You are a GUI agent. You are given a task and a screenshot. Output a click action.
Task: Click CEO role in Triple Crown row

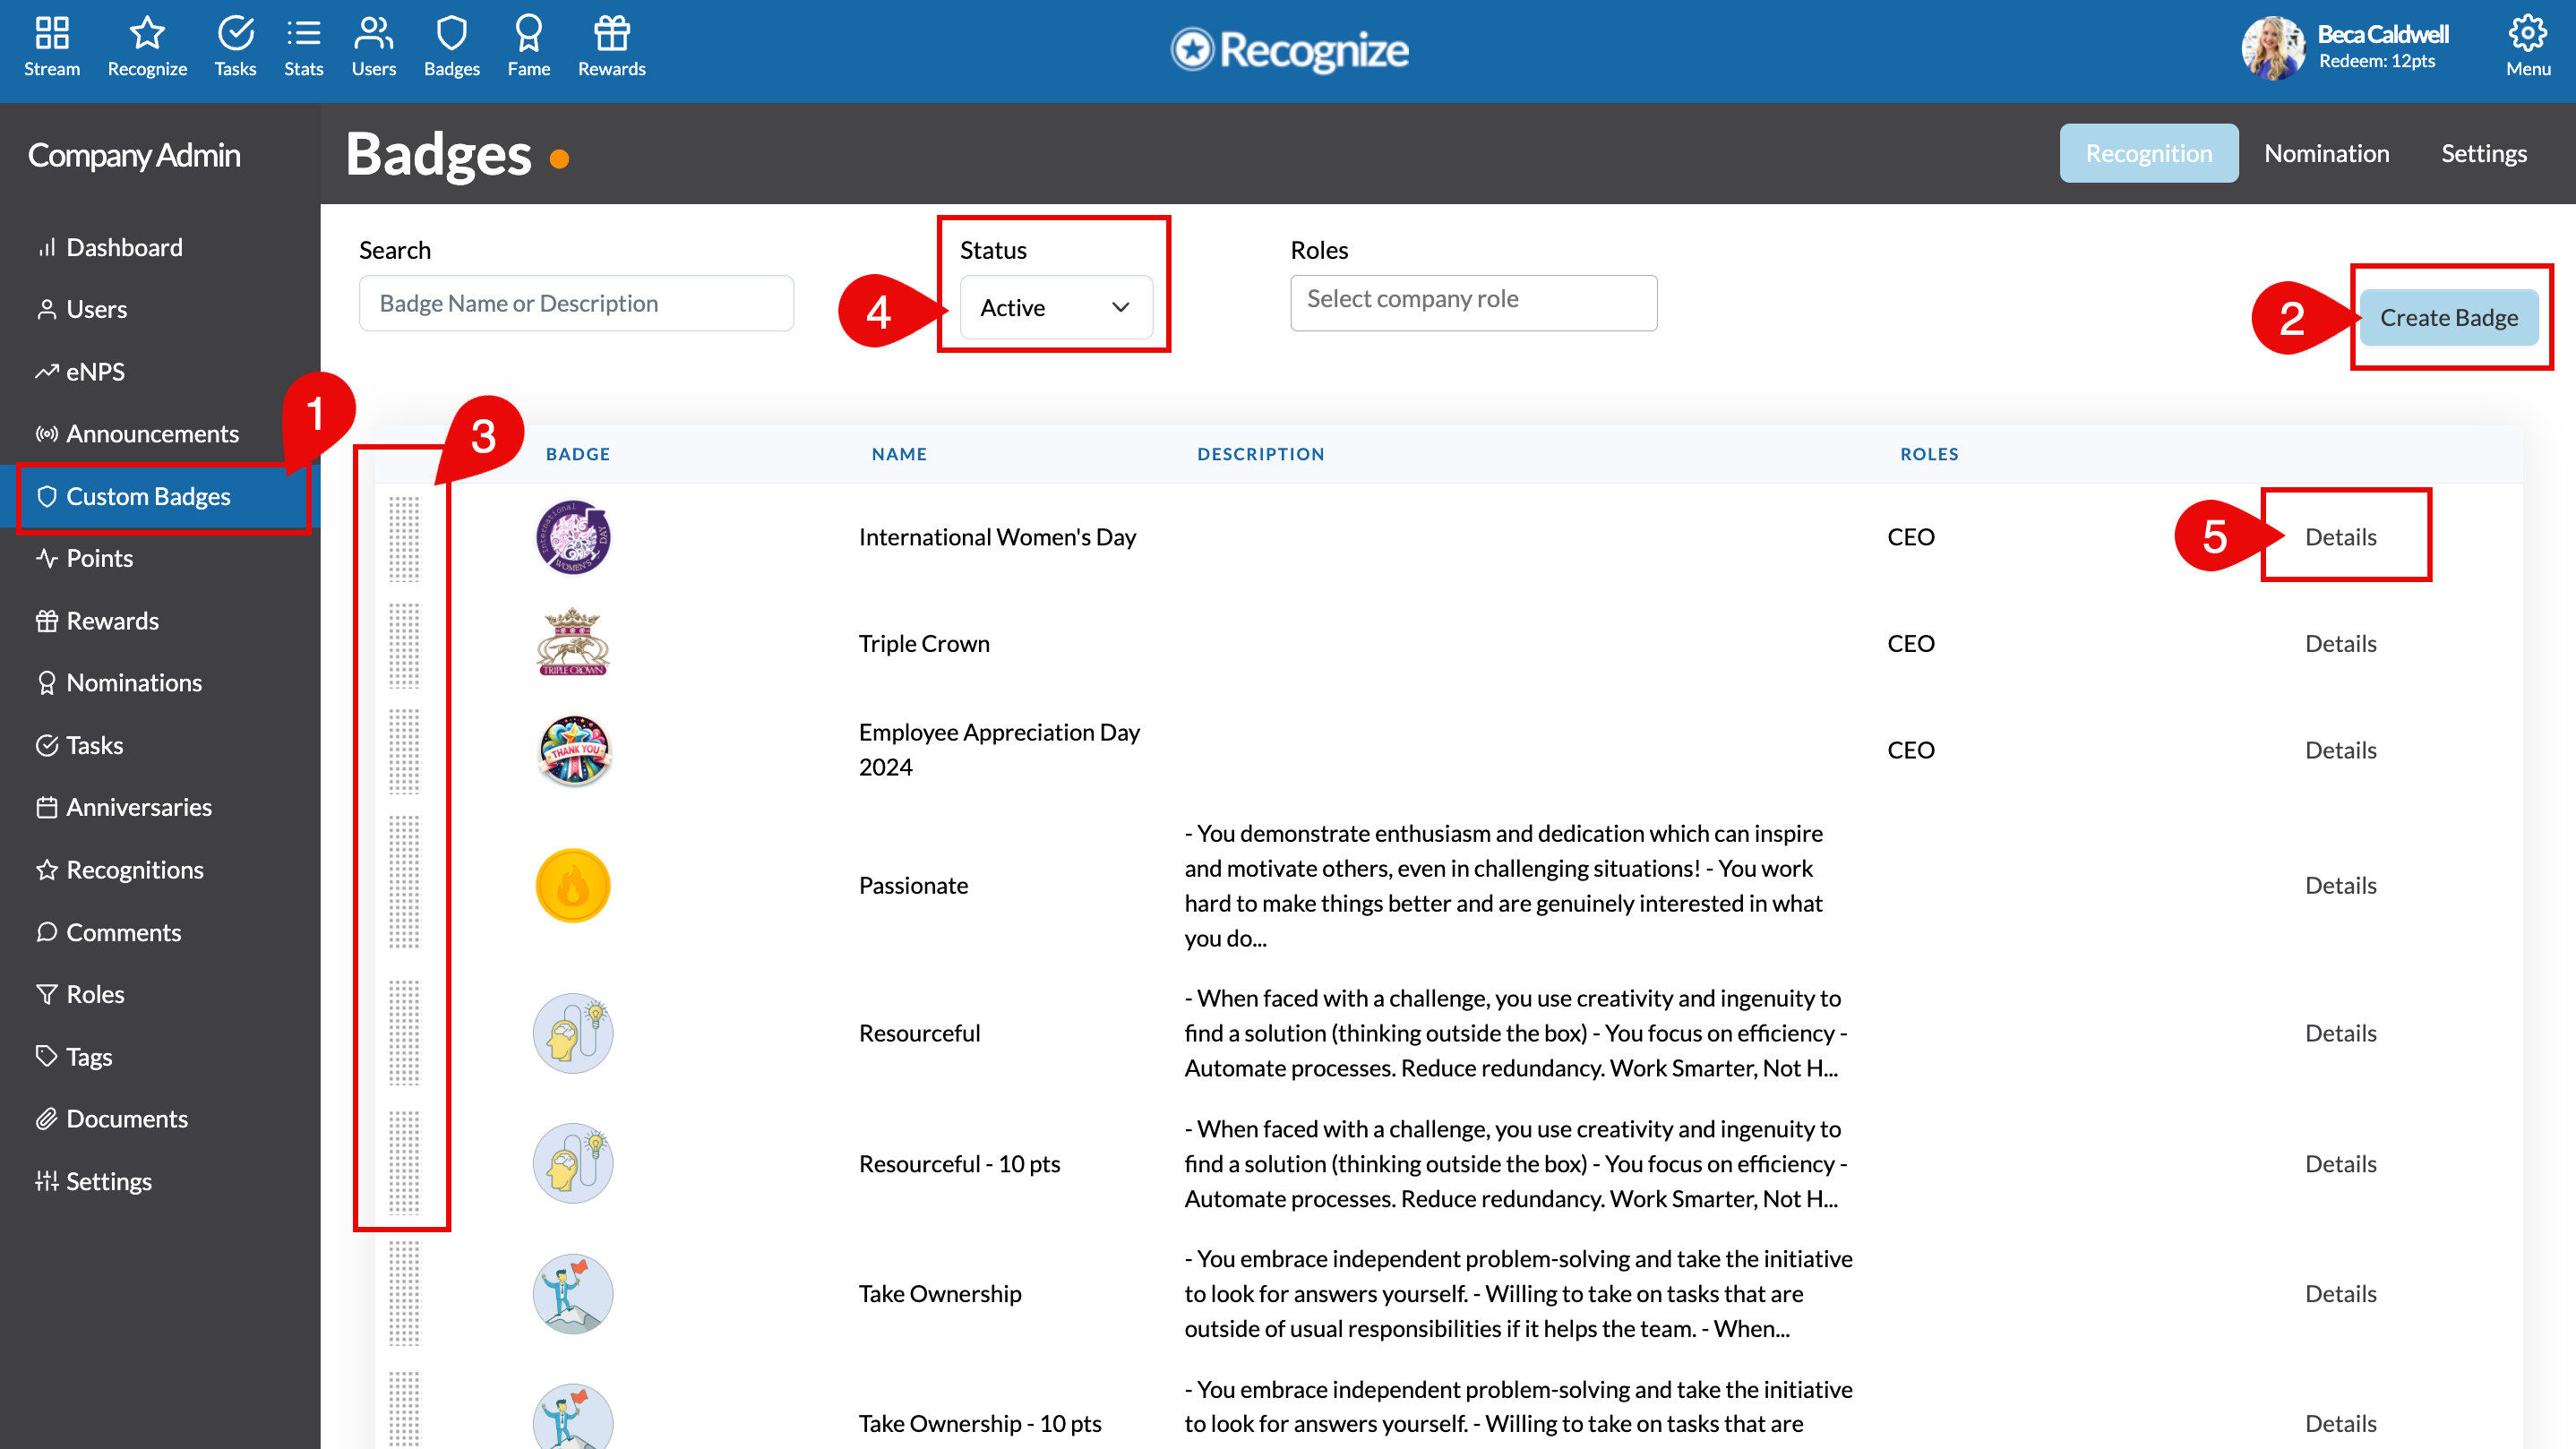pos(1910,643)
